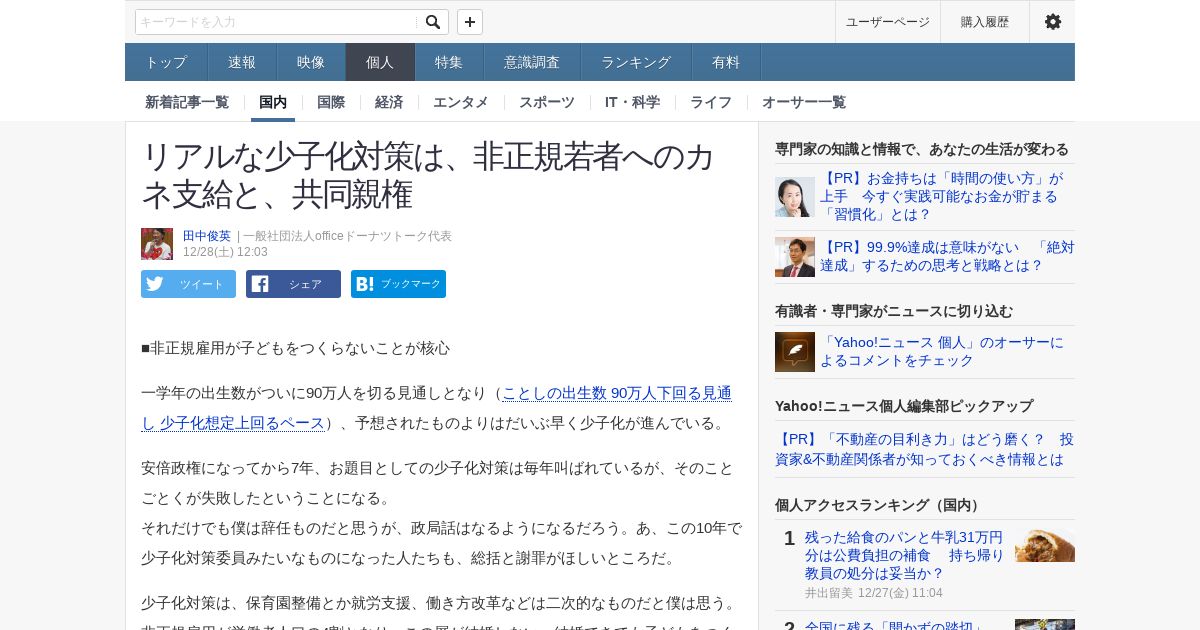1200x630 pixels.
Task: Click author name 田中俊英
Action: [x=207, y=236]
